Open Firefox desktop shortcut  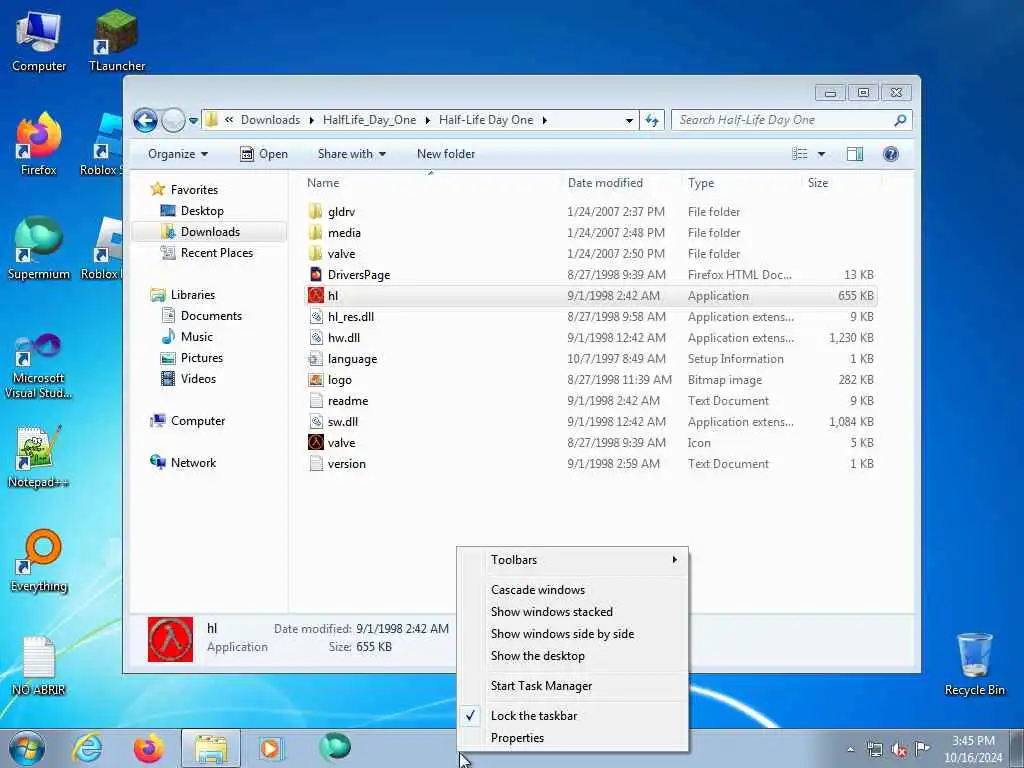pyautogui.click(x=39, y=144)
